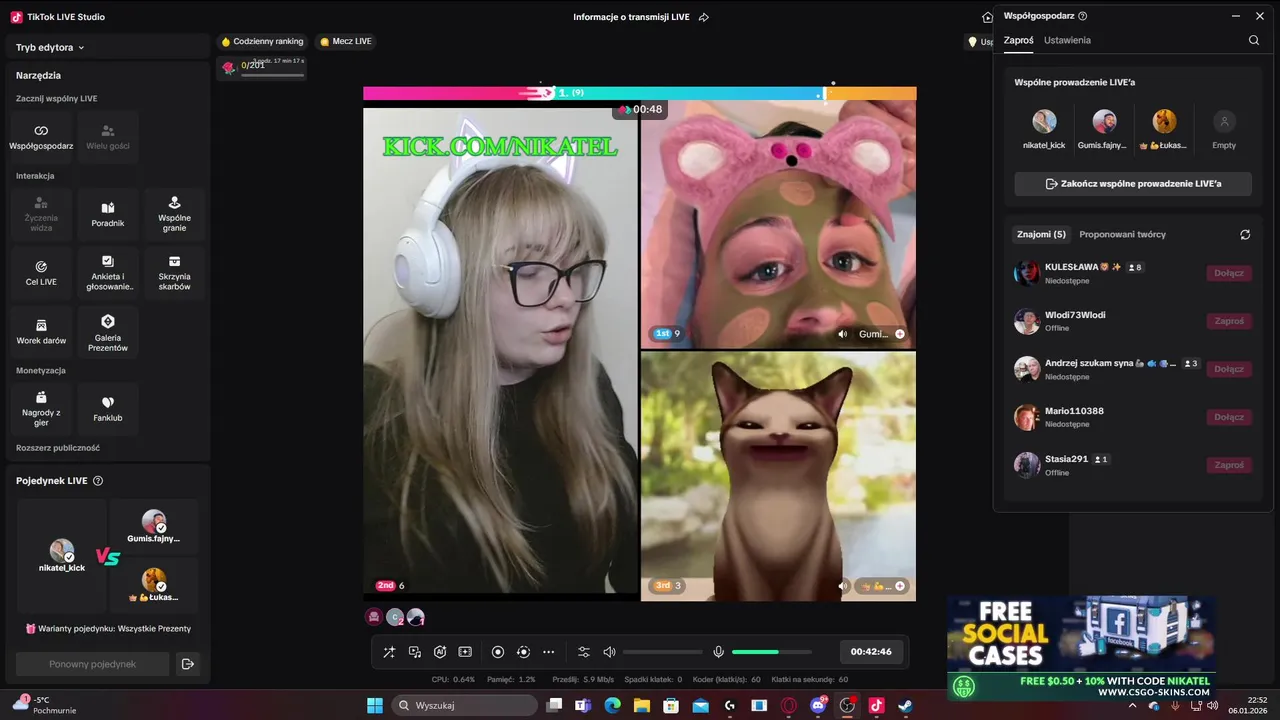
Task: Open the Windows Start menu
Action: point(374,705)
